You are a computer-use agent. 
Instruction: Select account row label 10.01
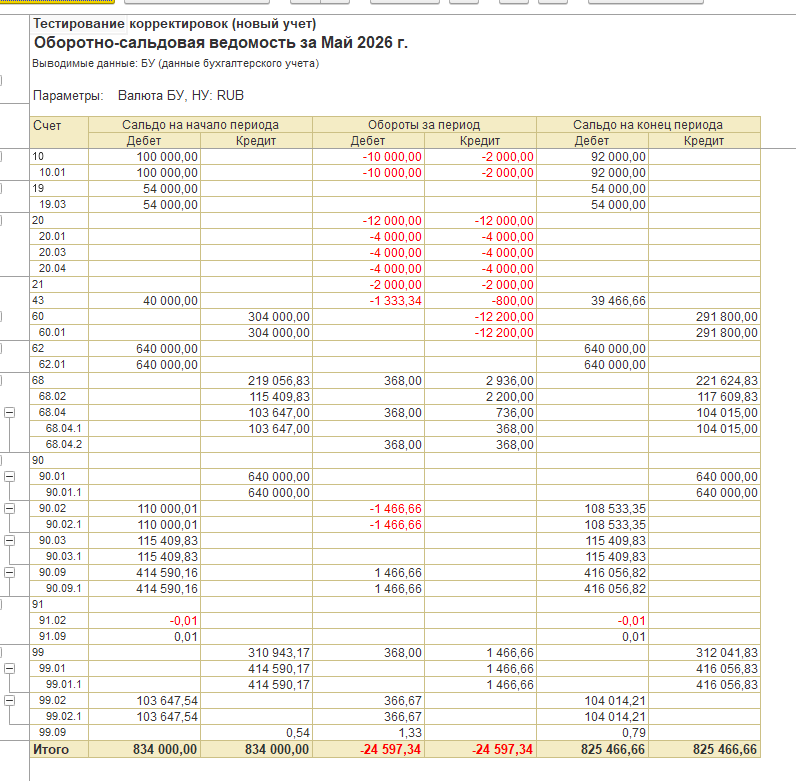[52, 172]
